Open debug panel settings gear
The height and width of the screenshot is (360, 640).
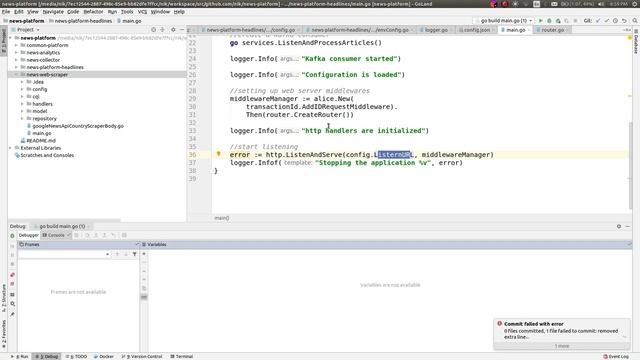[x=619, y=226]
